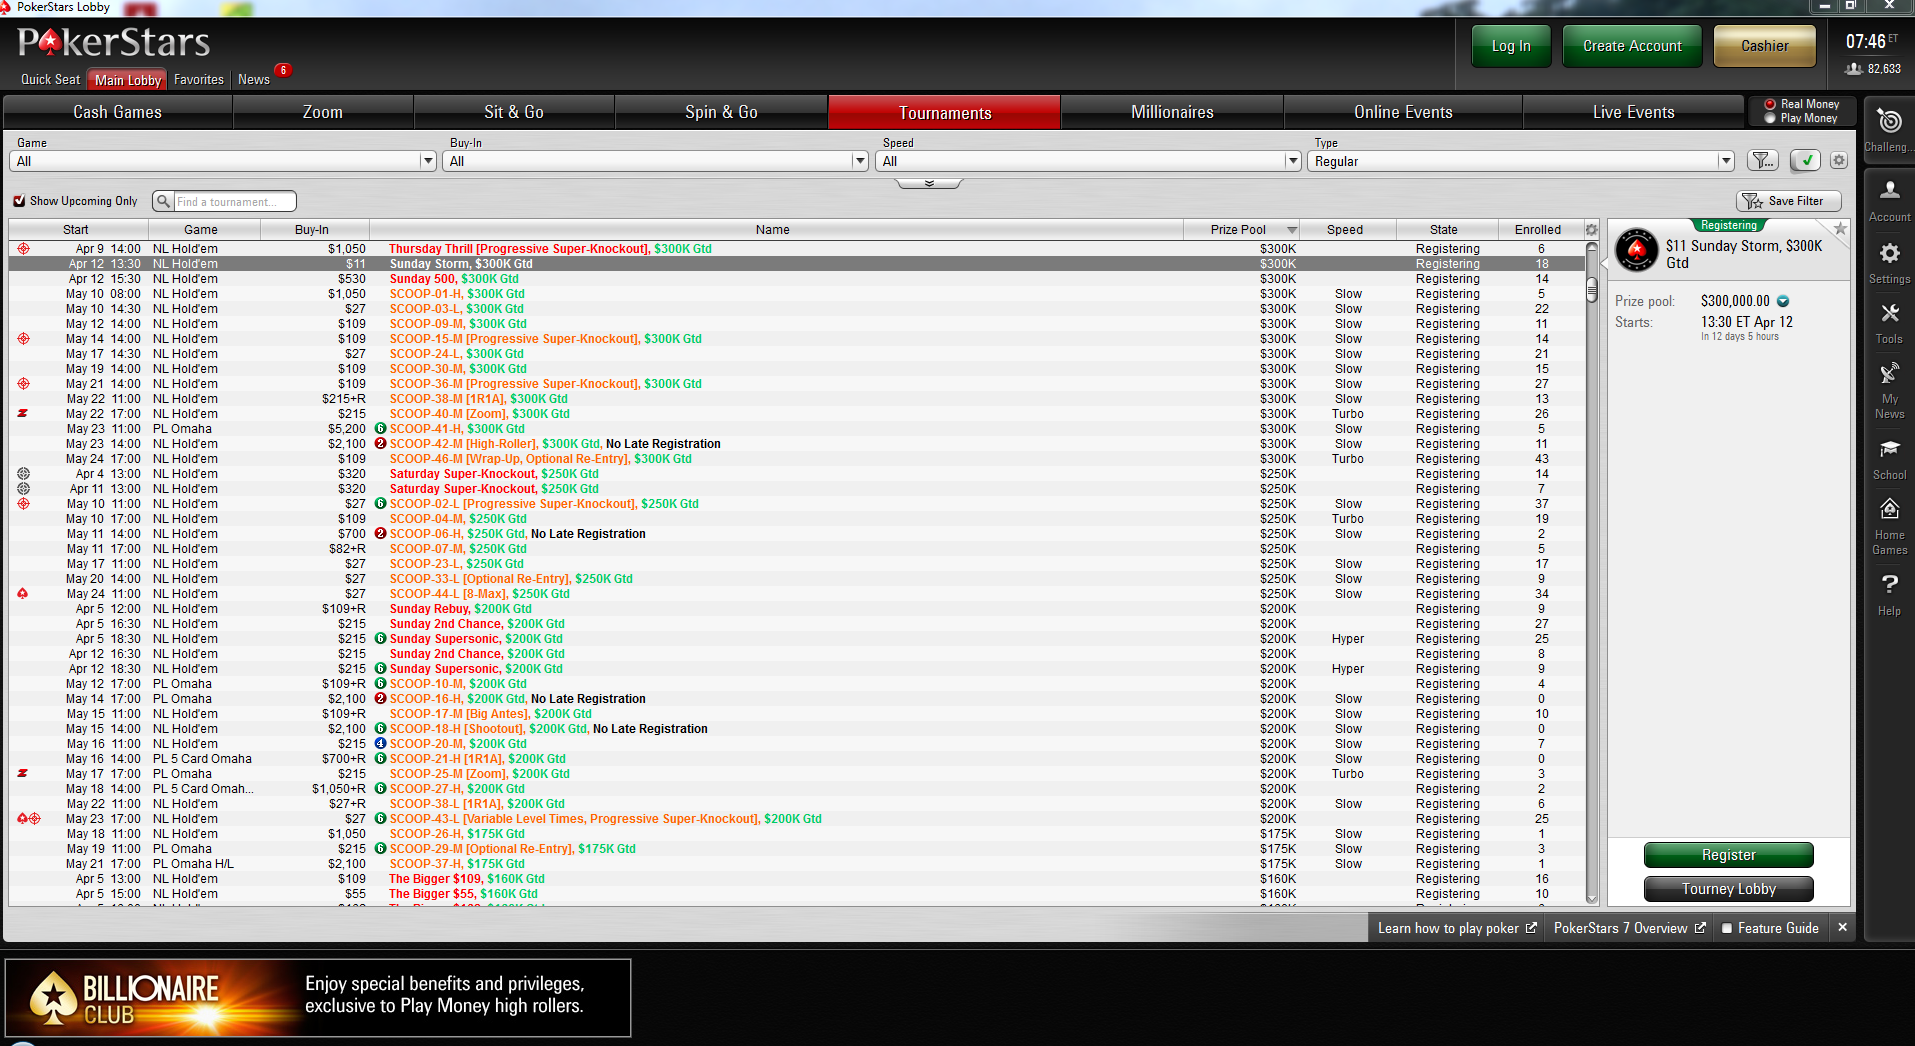Click the 6-max icon on SCOOP-02-L row
Viewport: 1915px width, 1046px height.
(380, 503)
